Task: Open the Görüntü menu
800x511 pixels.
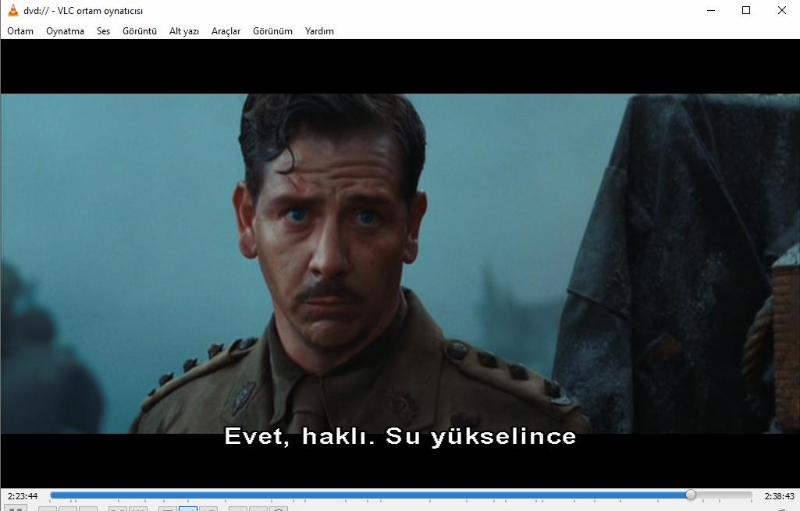Action: (139, 31)
